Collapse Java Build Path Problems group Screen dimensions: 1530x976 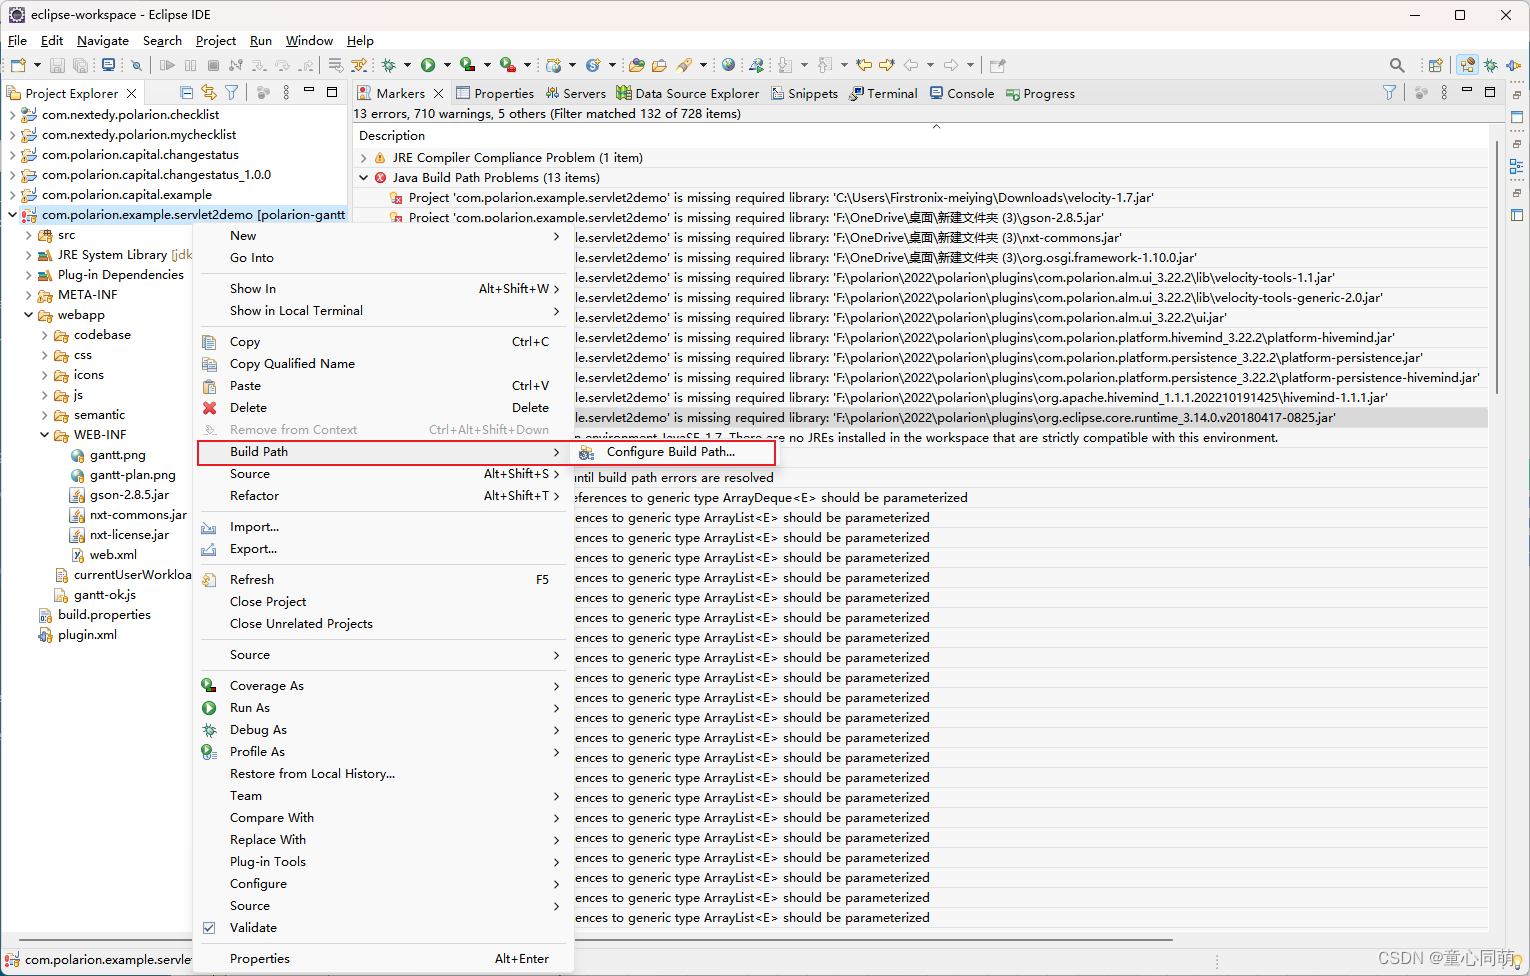point(363,178)
